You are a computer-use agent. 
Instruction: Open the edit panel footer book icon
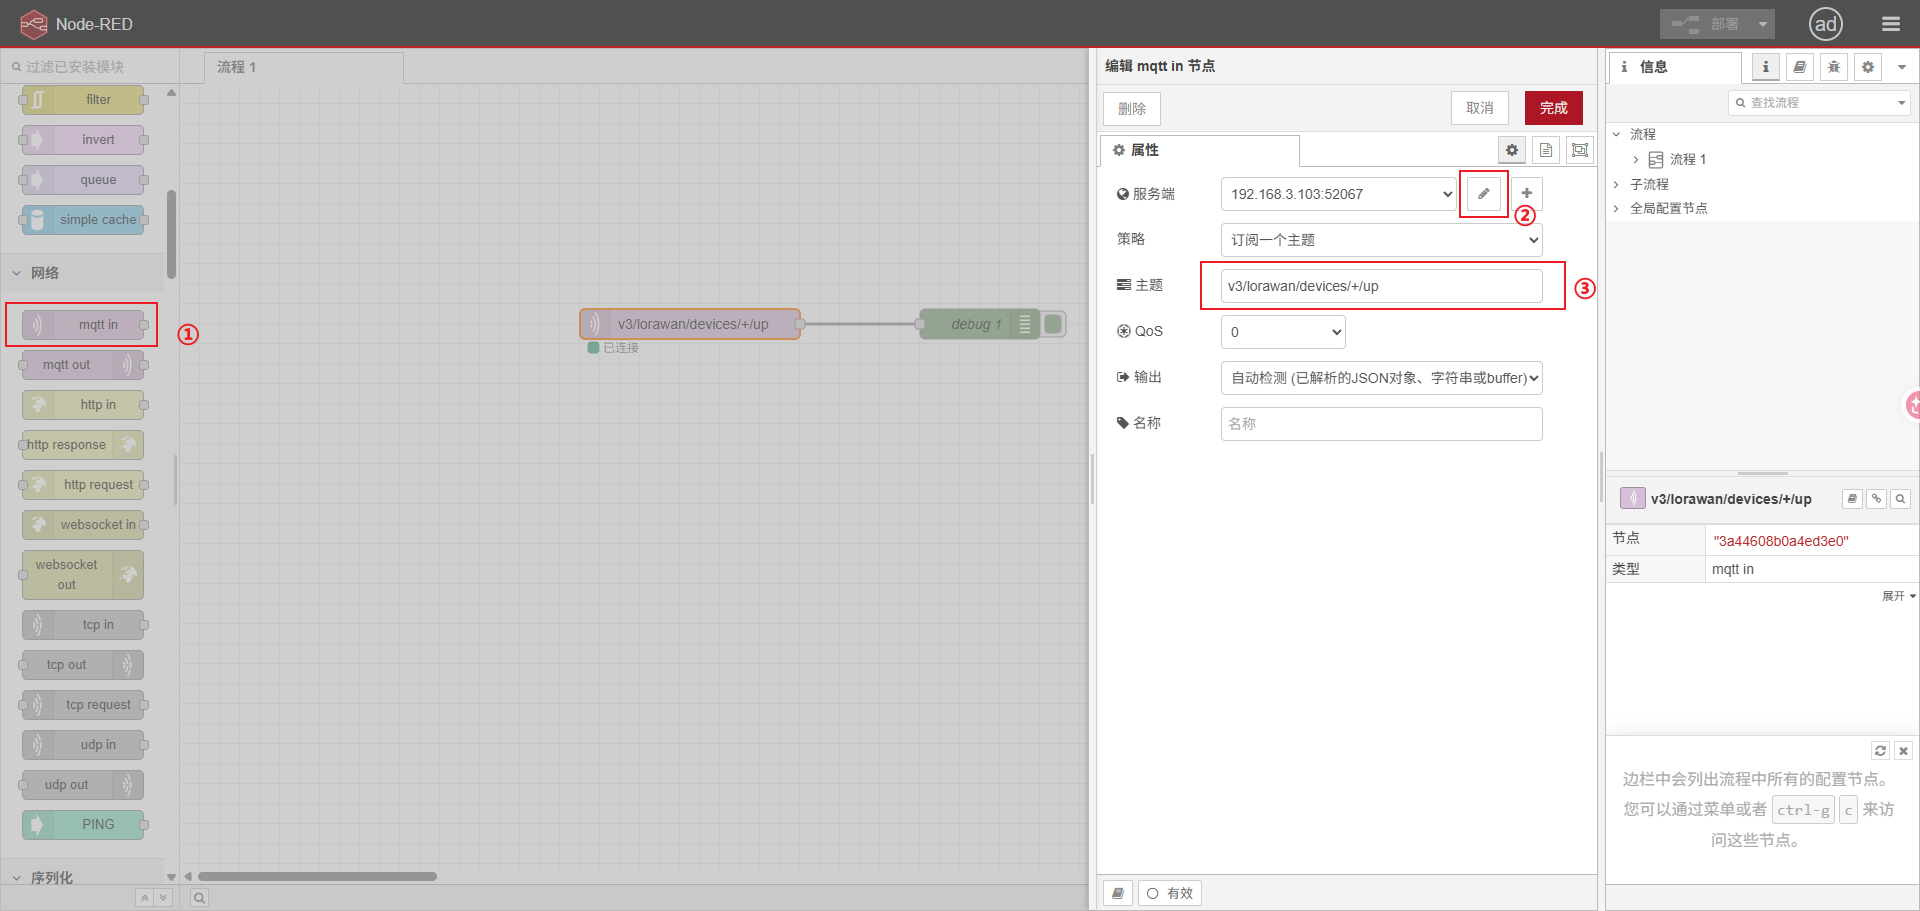(1118, 893)
